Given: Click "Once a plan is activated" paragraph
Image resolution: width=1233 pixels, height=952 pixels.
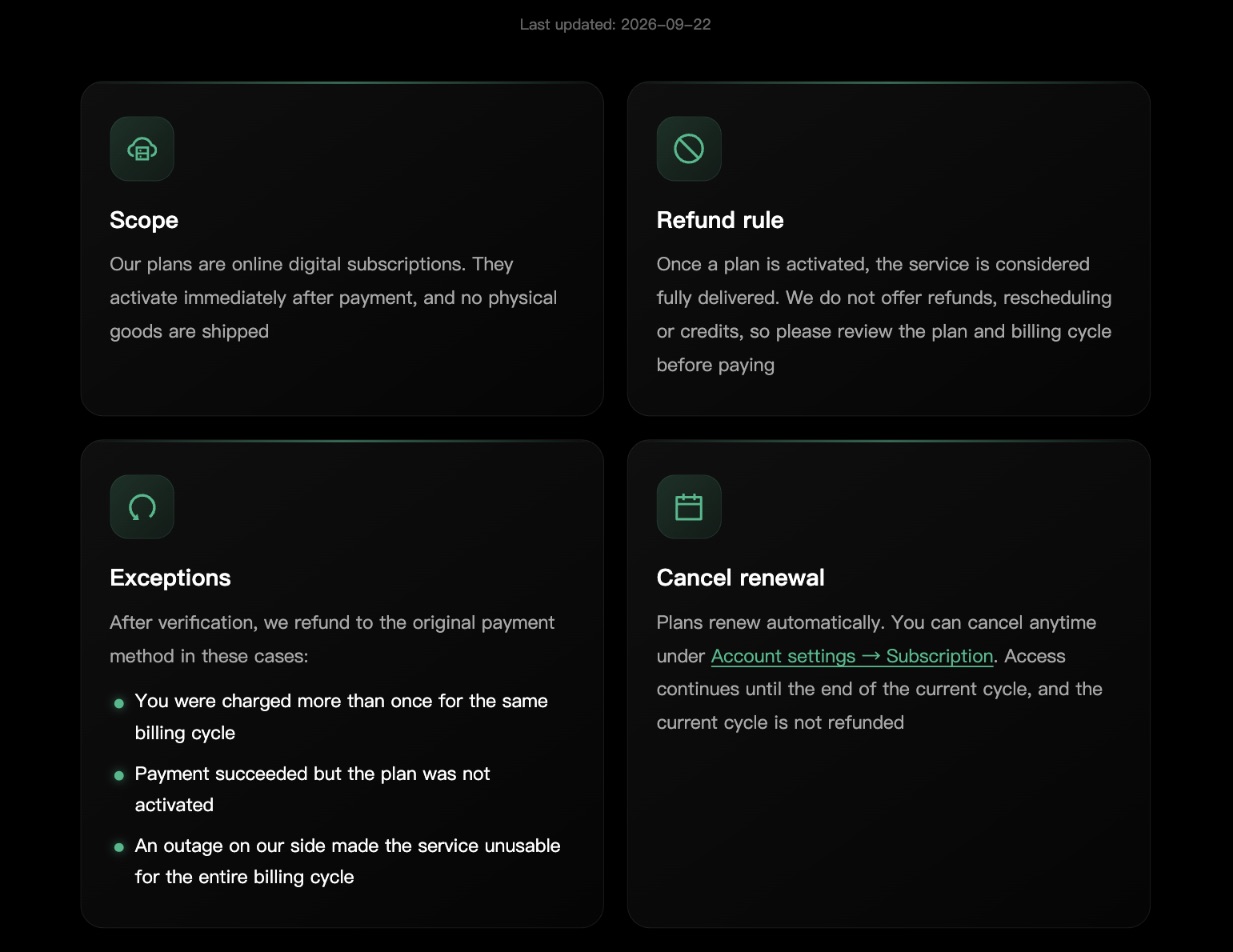Looking at the screenshot, I should coord(884,314).
